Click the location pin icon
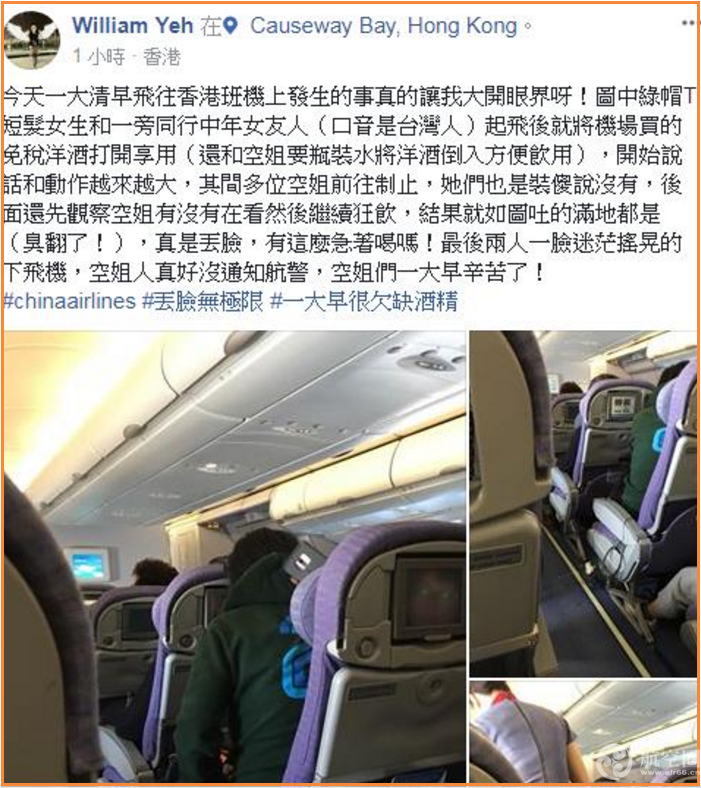The width and height of the screenshot is (701, 788). [x=230, y=26]
